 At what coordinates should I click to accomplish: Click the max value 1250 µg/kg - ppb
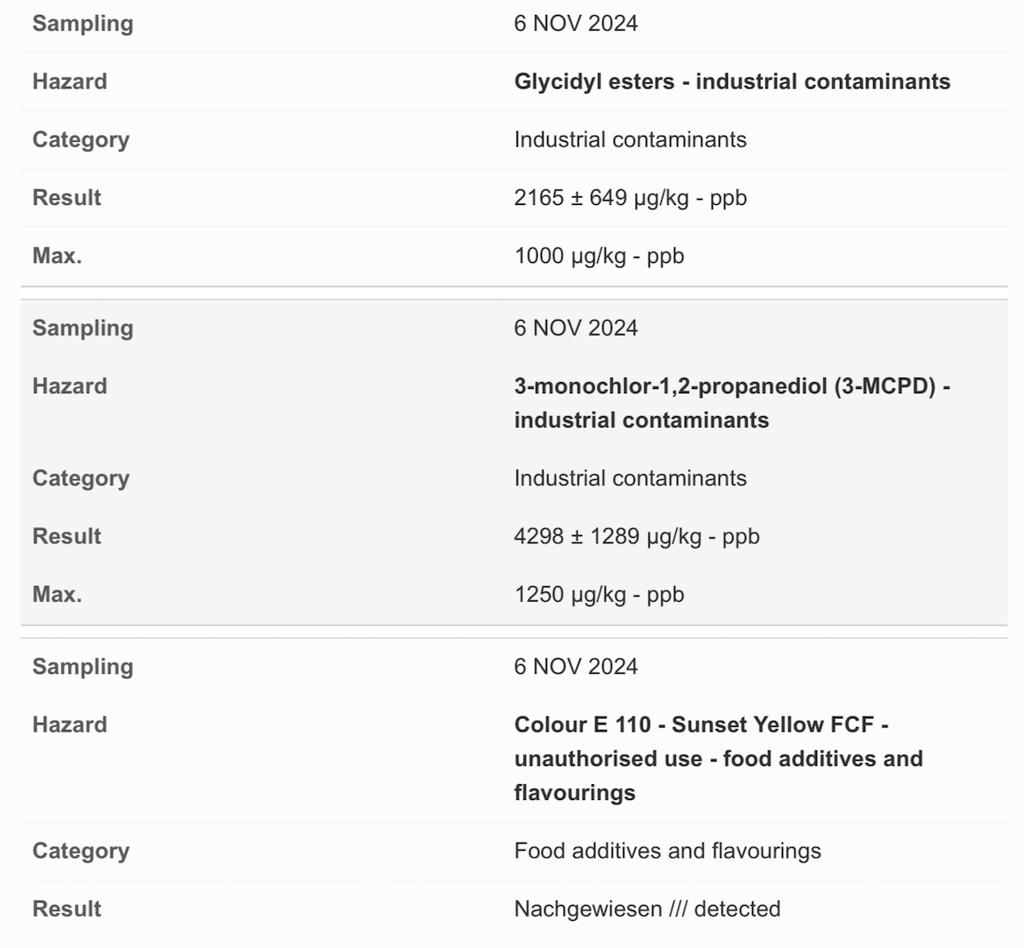coord(599,594)
